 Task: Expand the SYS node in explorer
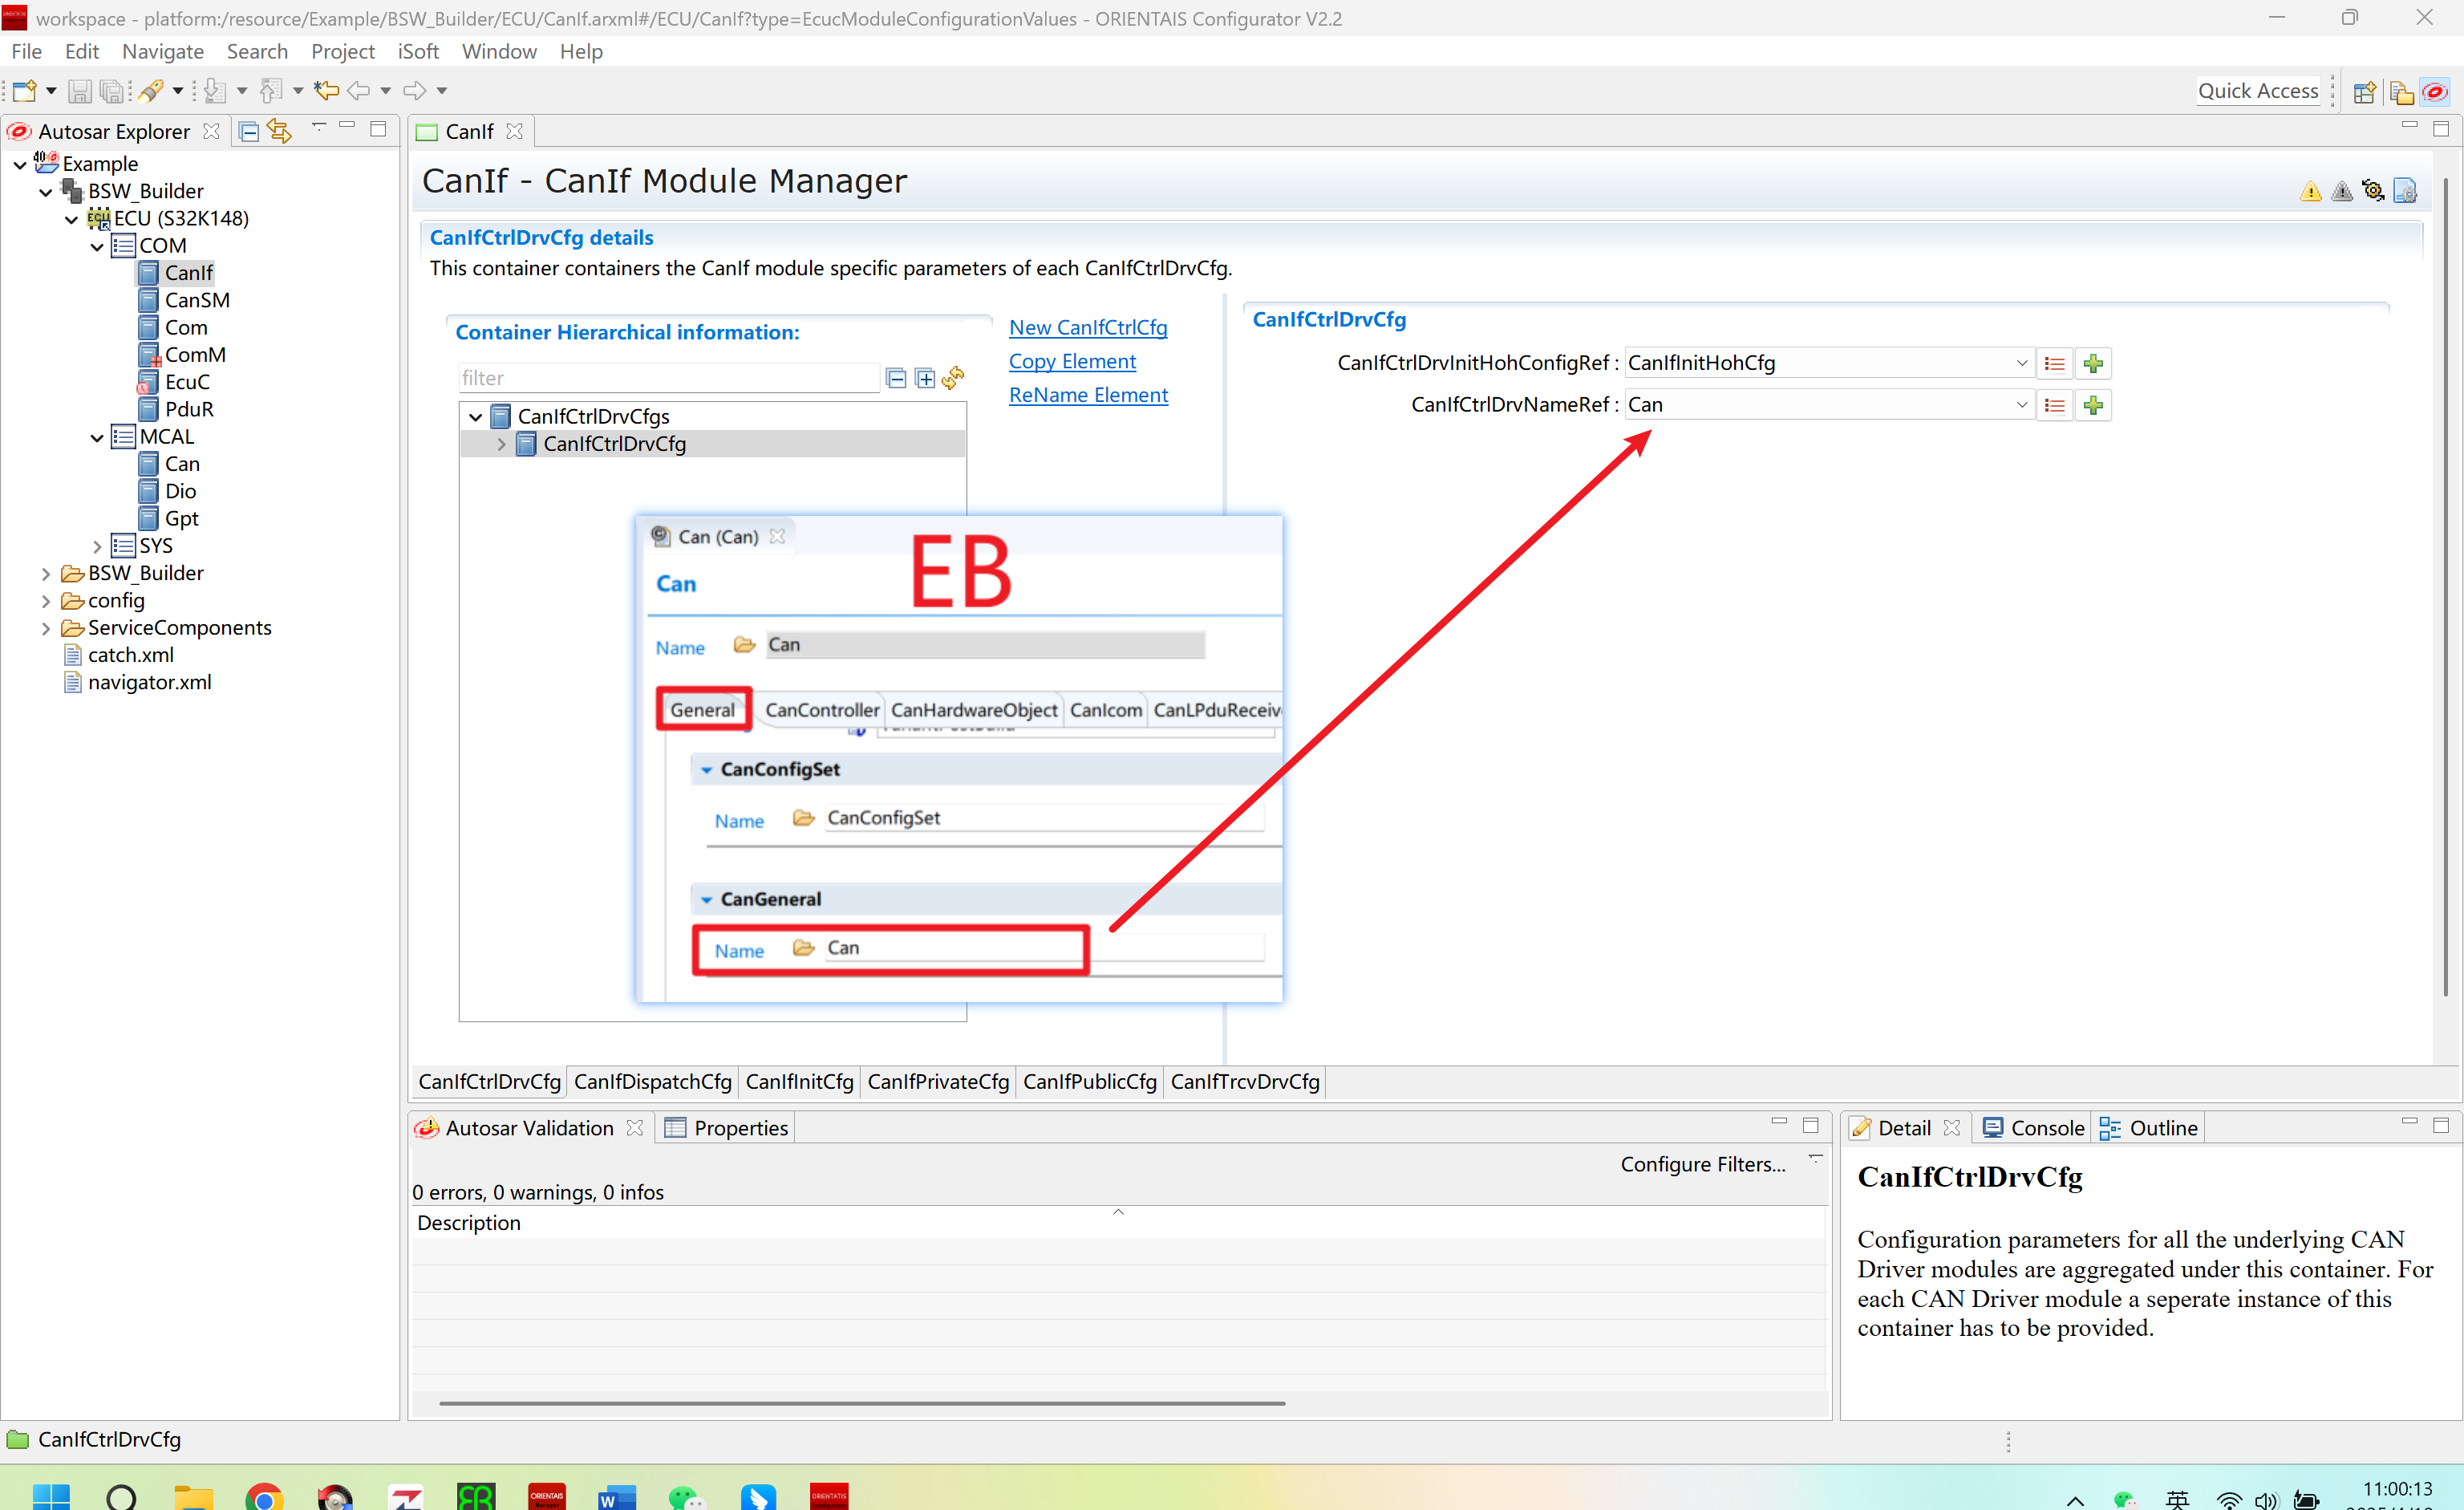97,546
